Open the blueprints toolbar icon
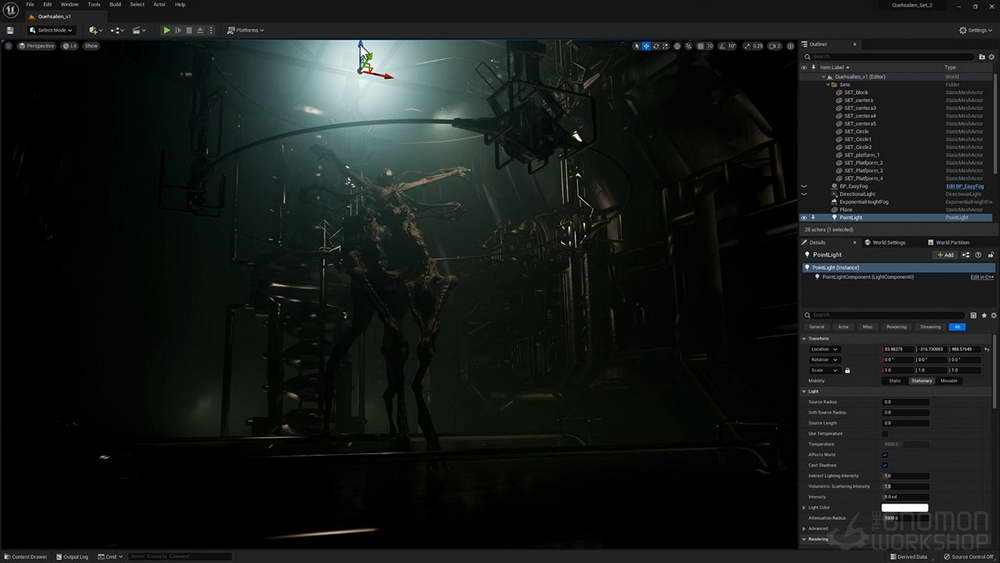1000x563 pixels. coord(116,30)
